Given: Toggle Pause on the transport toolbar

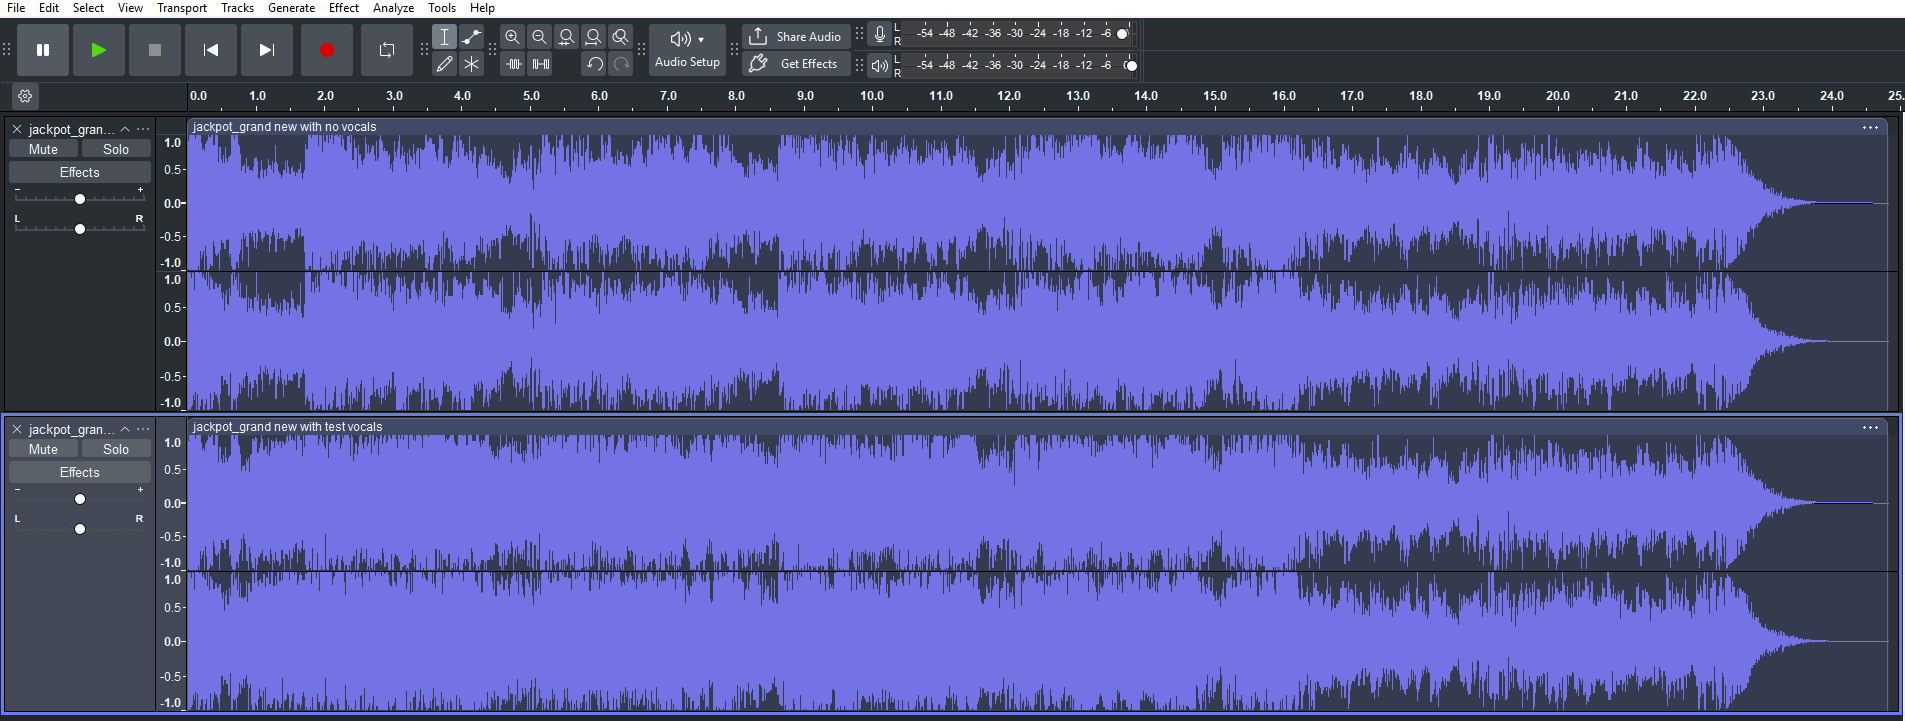Looking at the screenshot, I should pyautogui.click(x=42, y=50).
